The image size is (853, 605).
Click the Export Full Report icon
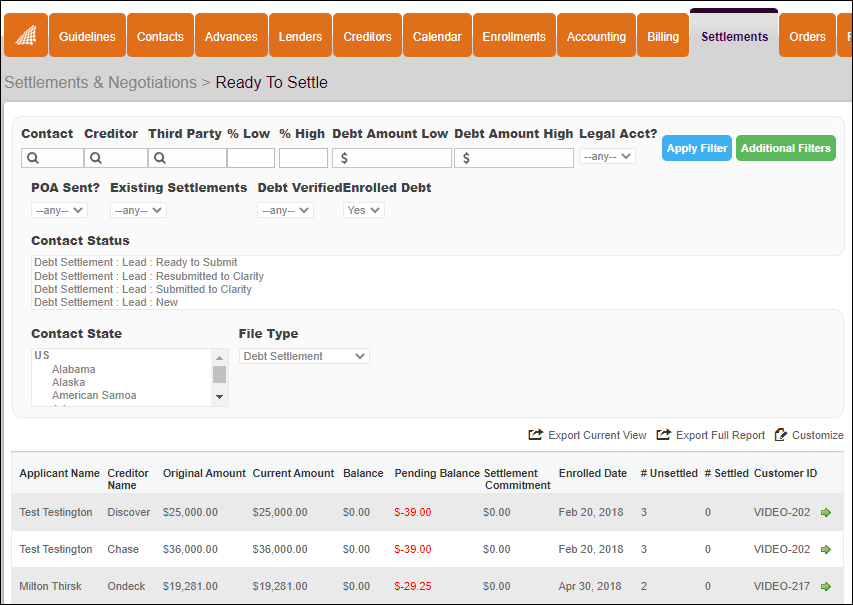point(664,435)
